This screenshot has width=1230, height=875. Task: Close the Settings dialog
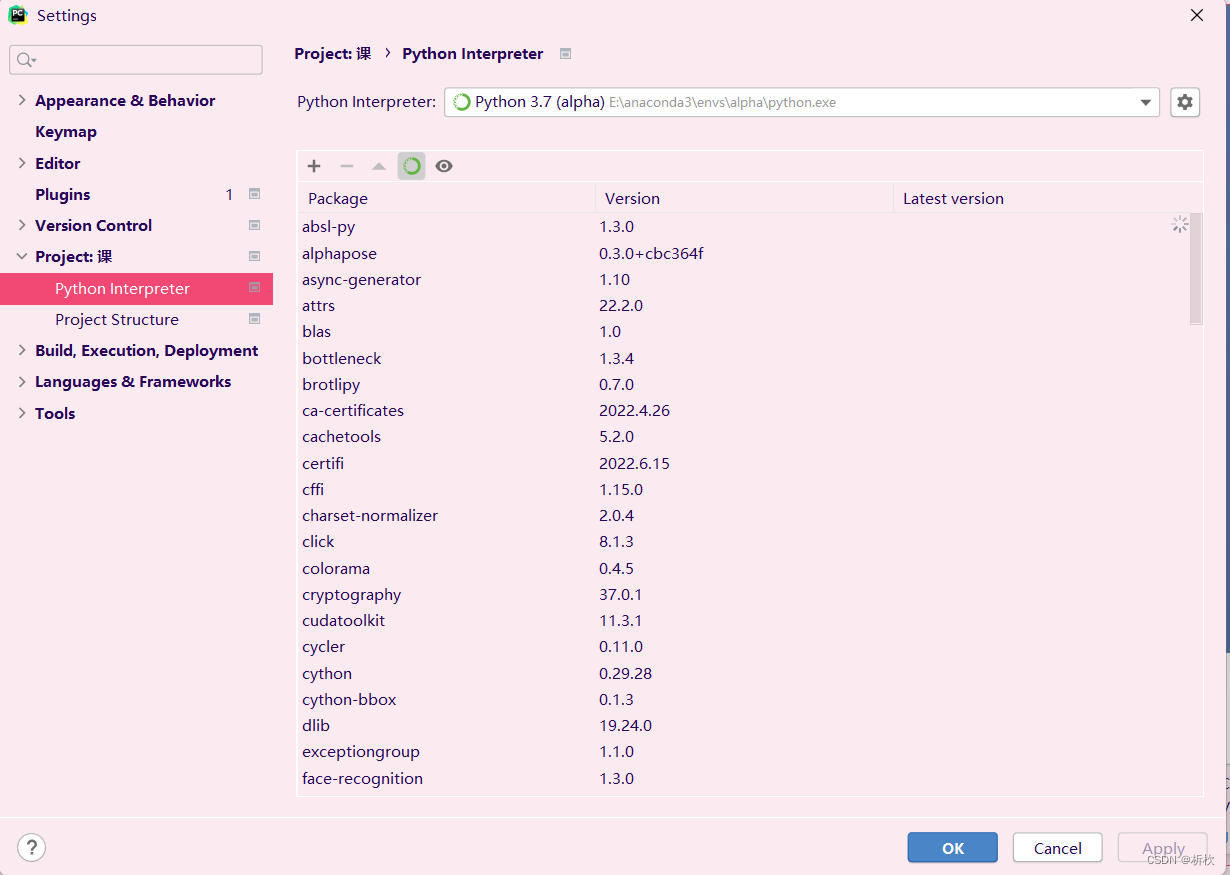tap(1196, 15)
